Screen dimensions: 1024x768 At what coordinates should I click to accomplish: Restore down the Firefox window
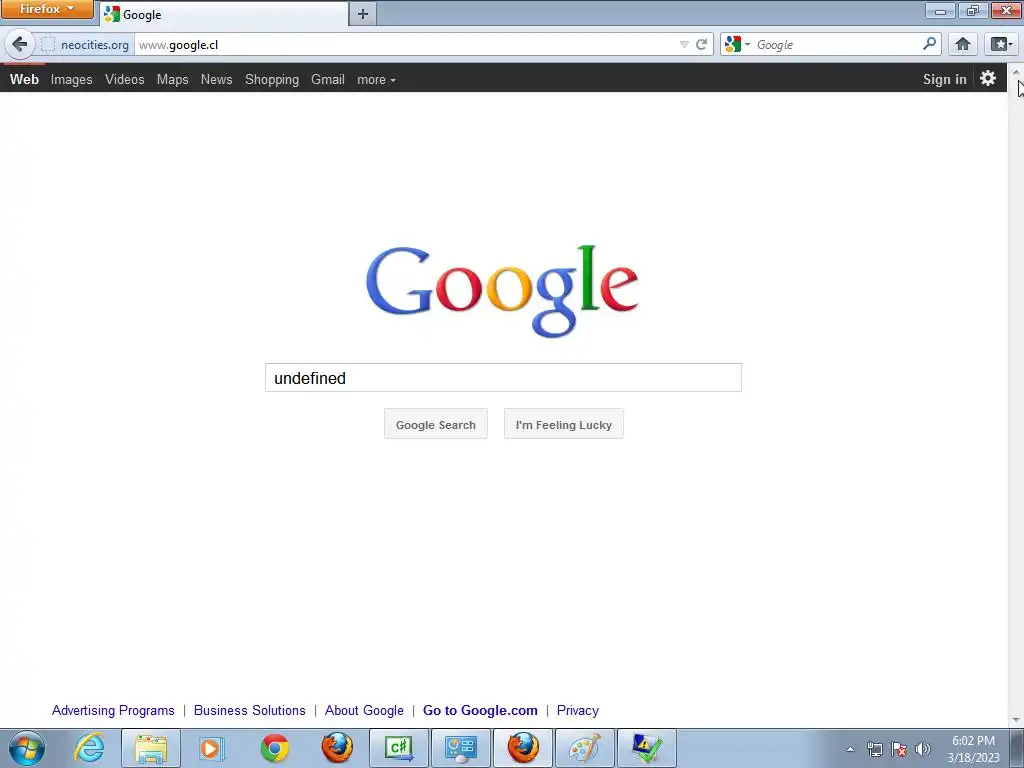pyautogui.click(x=972, y=10)
